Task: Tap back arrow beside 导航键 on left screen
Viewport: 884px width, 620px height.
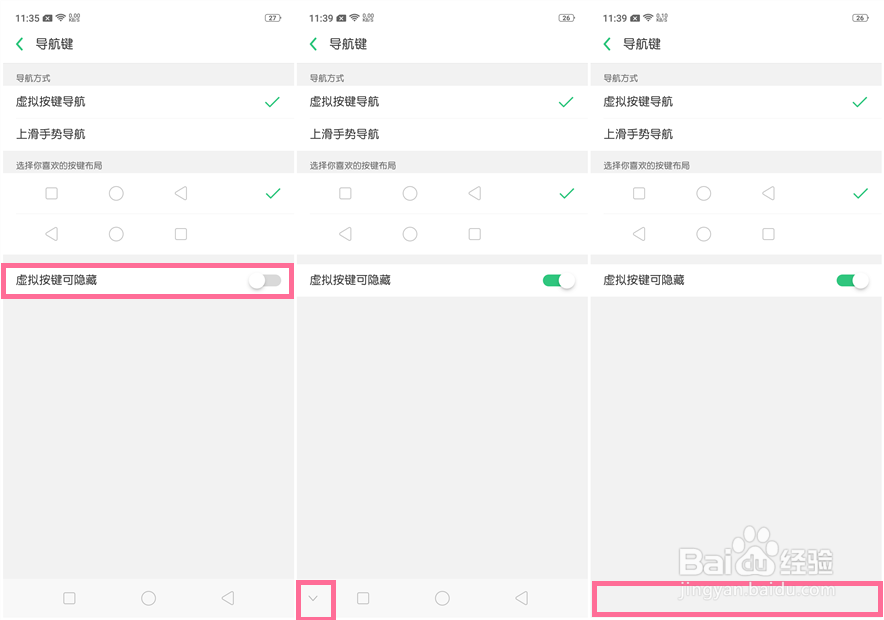Action: (20, 44)
